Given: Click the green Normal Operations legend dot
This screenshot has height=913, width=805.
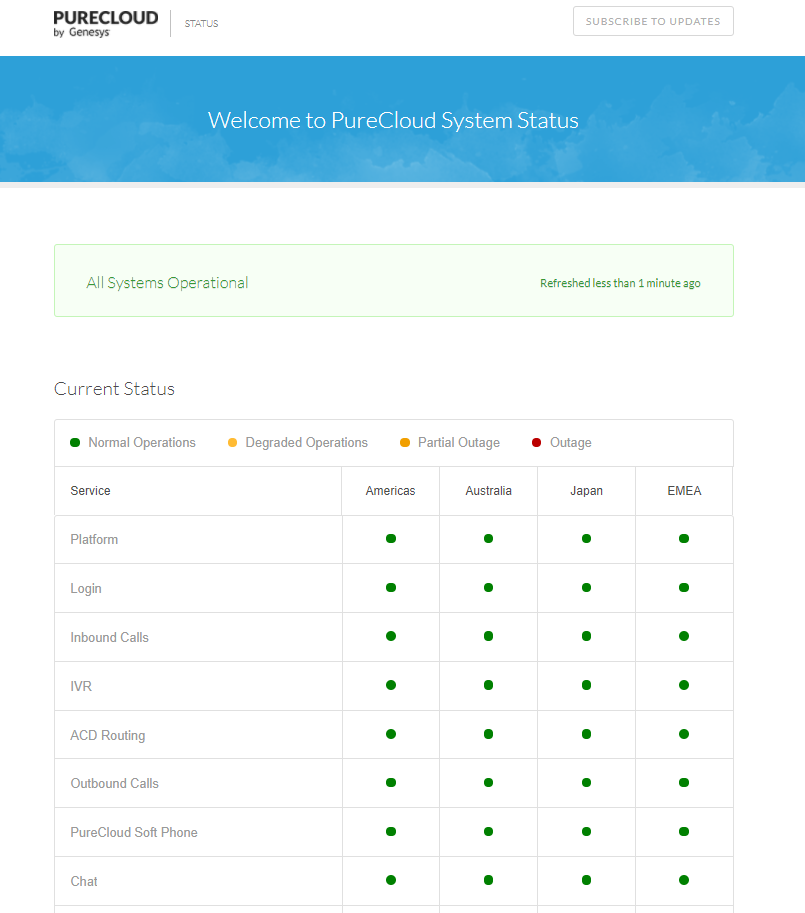Looking at the screenshot, I should pyautogui.click(x=75, y=443).
